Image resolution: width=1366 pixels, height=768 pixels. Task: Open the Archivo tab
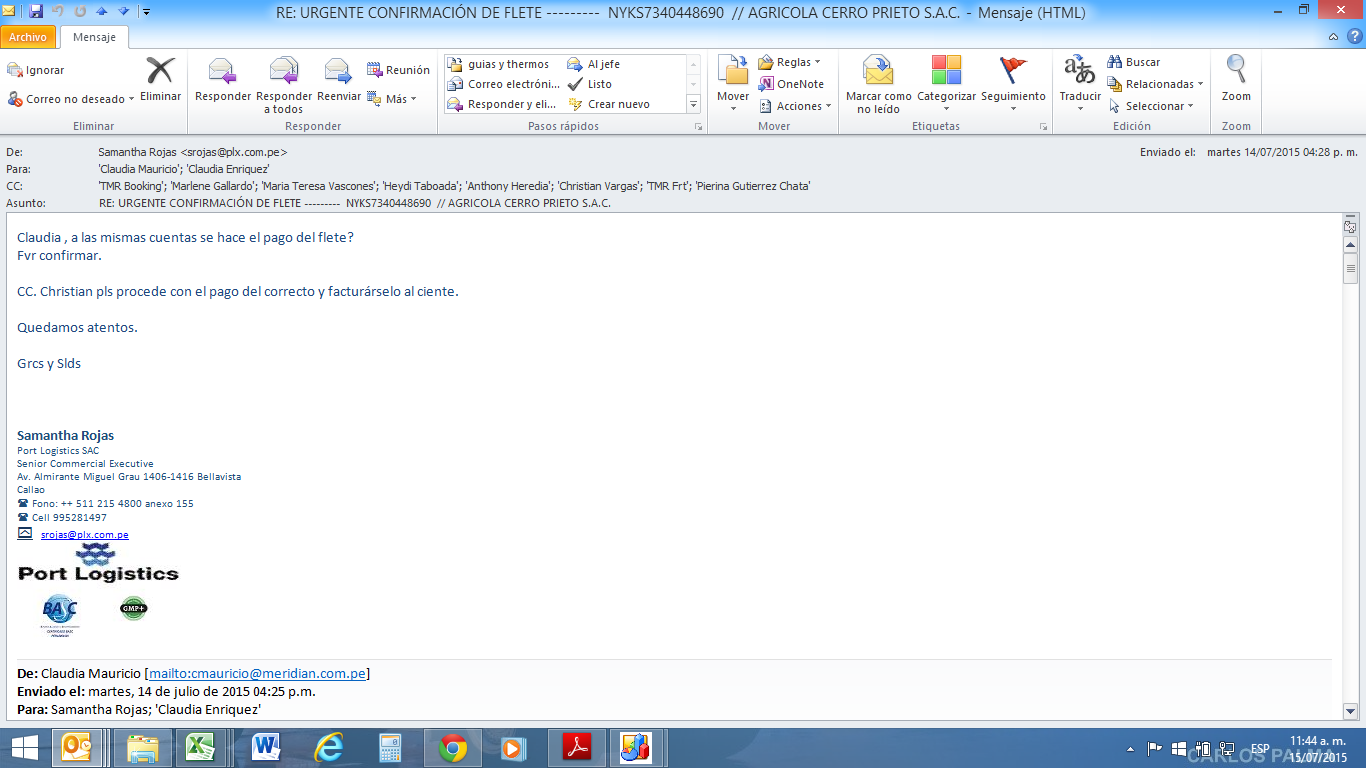(x=28, y=37)
